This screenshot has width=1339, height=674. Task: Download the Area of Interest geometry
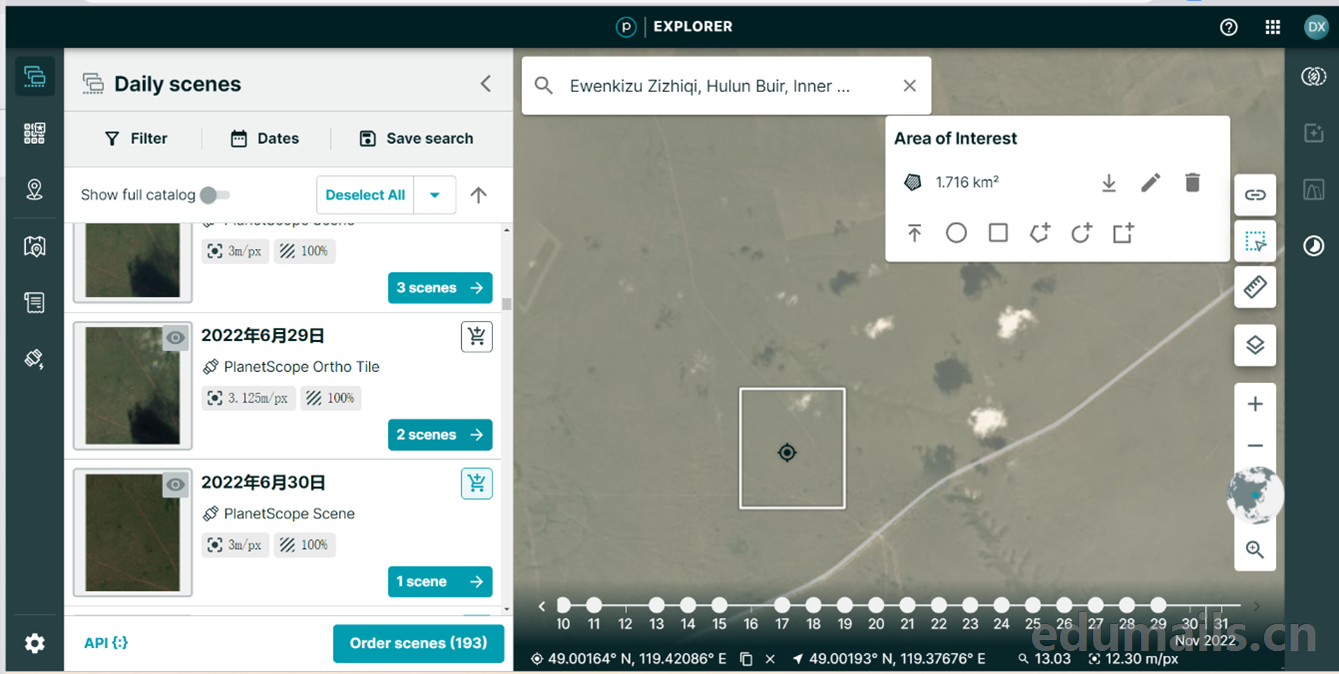pos(1108,183)
